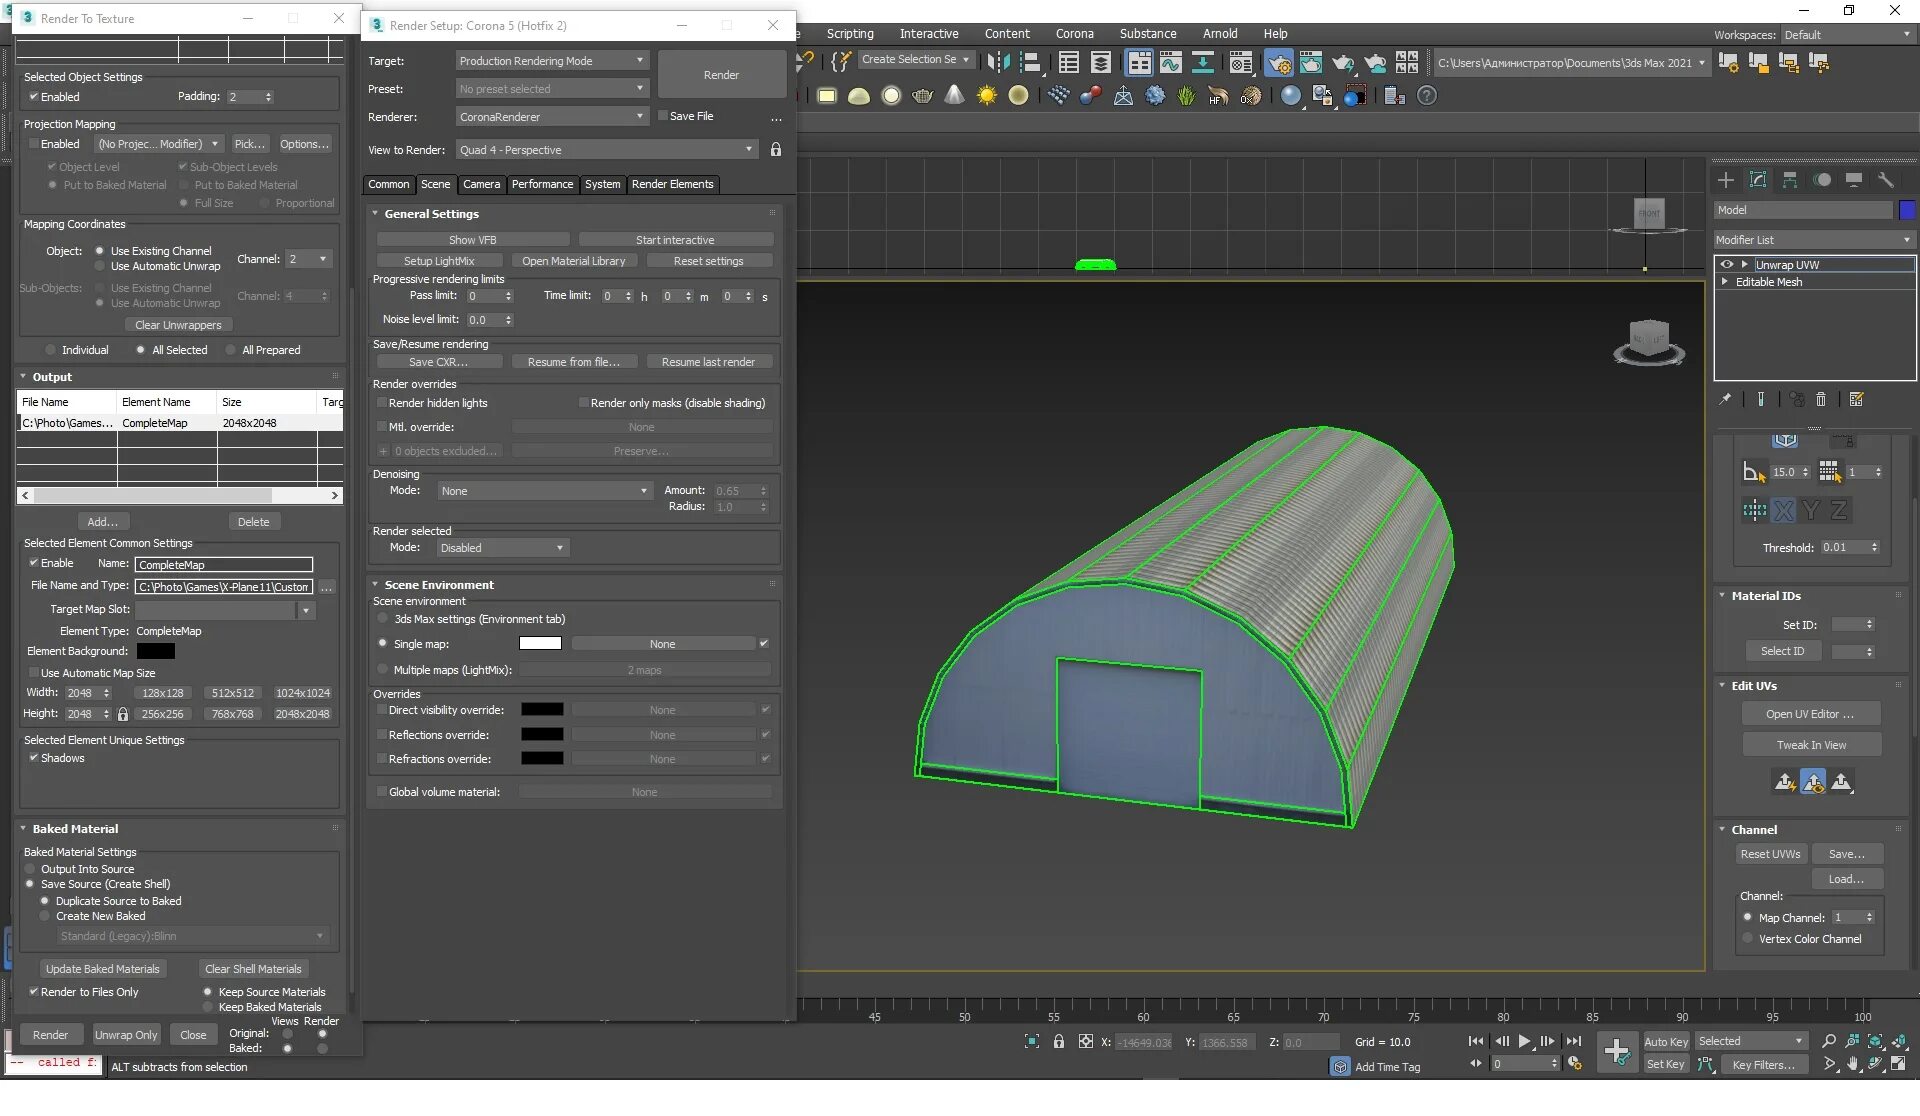Switch to Motion command panel tab
This screenshot has height=1116, width=1920.
pos(1822,180)
